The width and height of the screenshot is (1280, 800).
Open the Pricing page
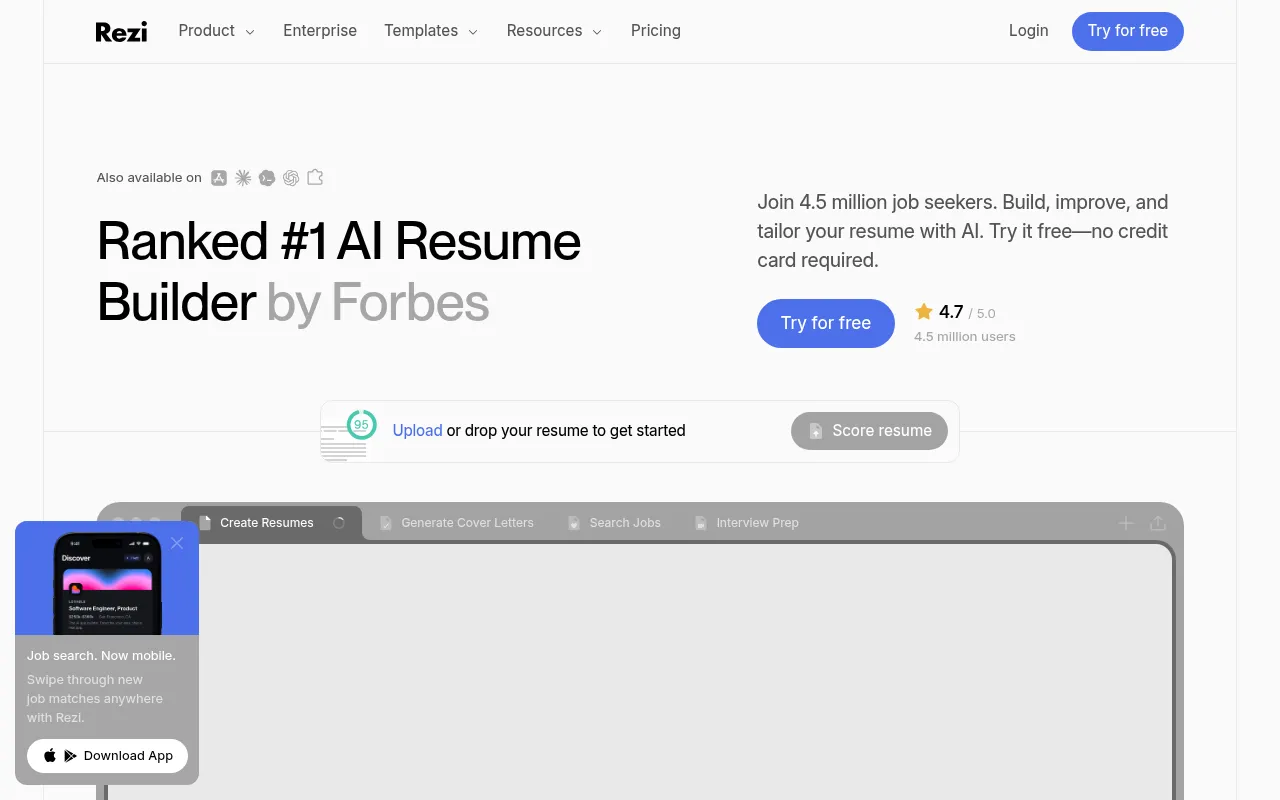pyautogui.click(x=656, y=31)
